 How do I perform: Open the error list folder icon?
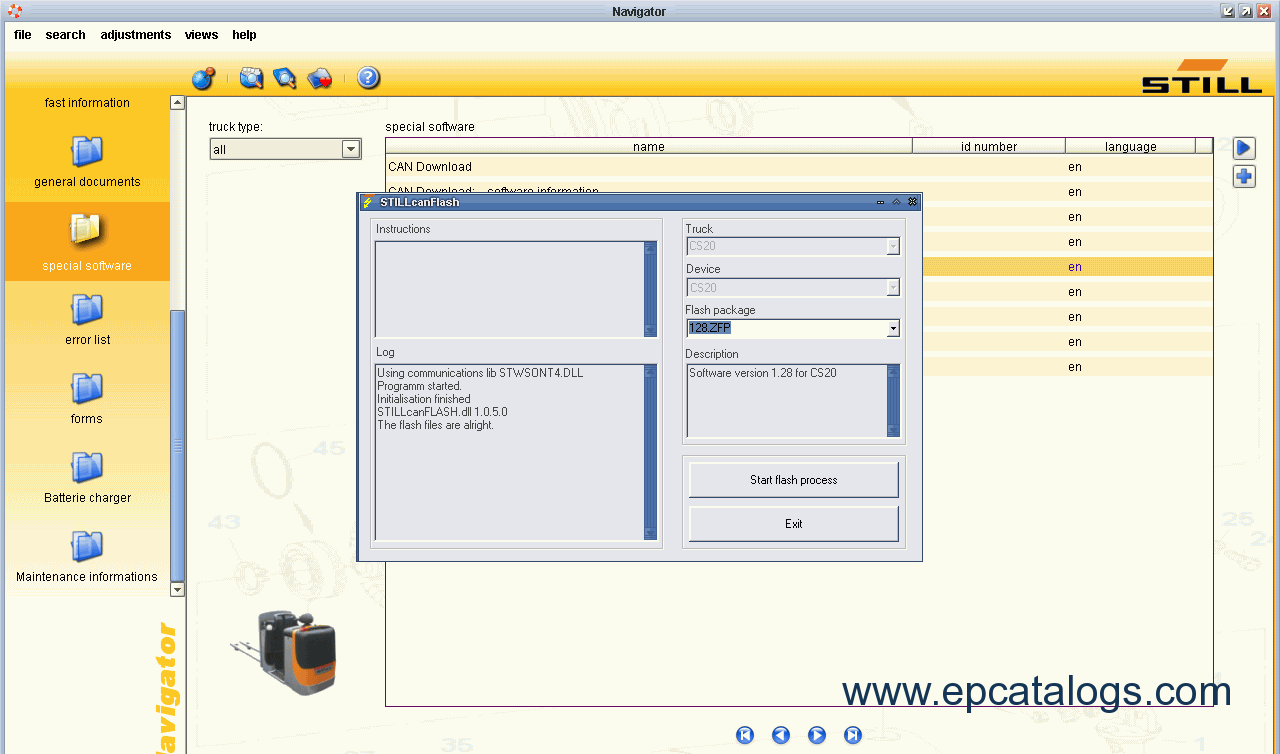(x=87, y=309)
